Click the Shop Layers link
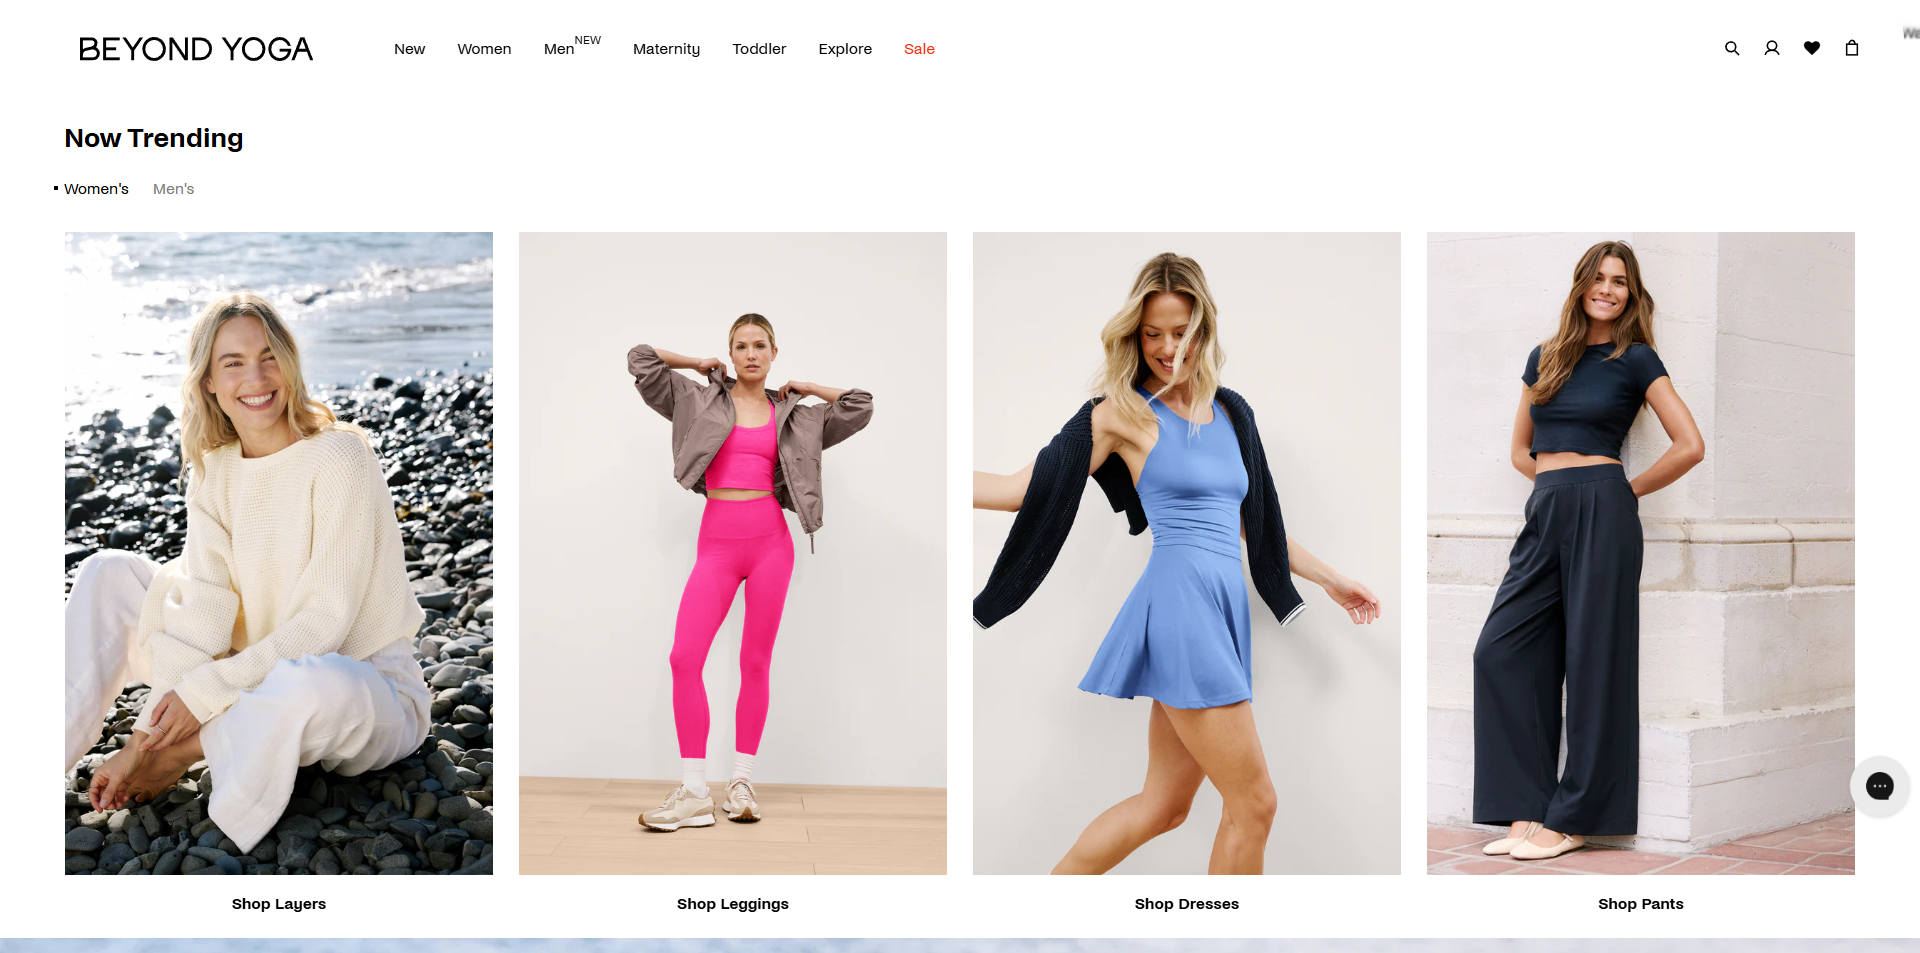 (x=279, y=904)
